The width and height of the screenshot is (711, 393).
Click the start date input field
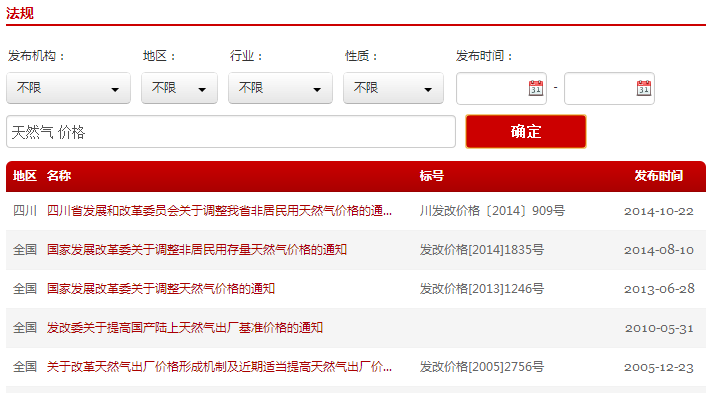tap(492, 88)
